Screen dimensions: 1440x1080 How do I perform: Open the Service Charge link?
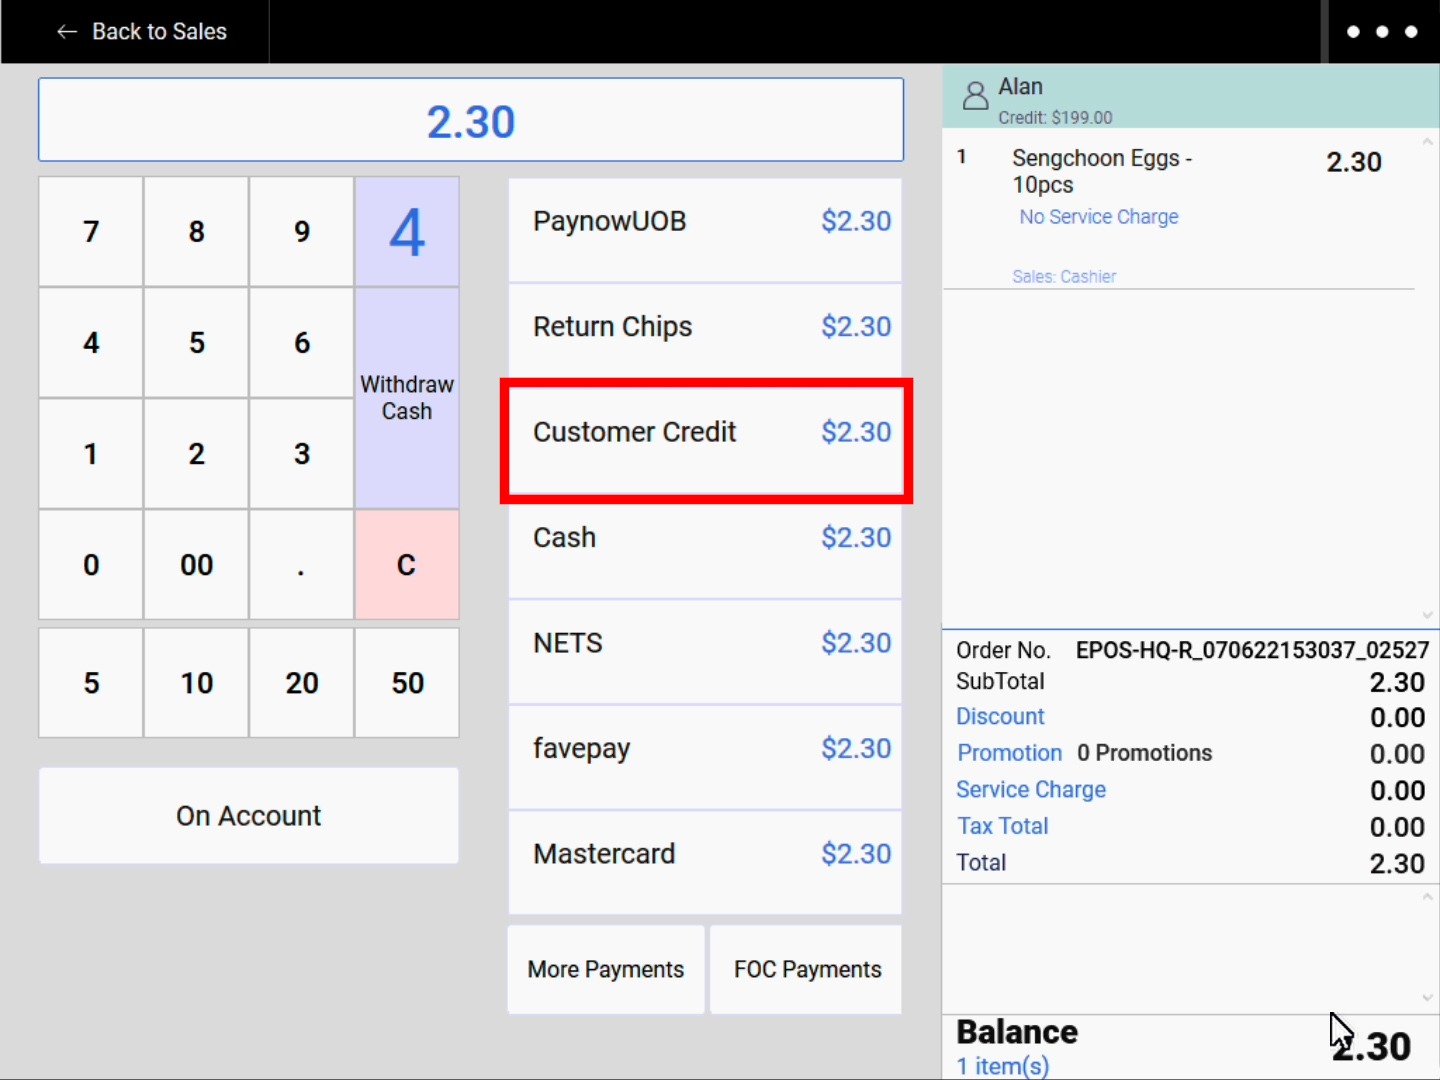point(1031,790)
